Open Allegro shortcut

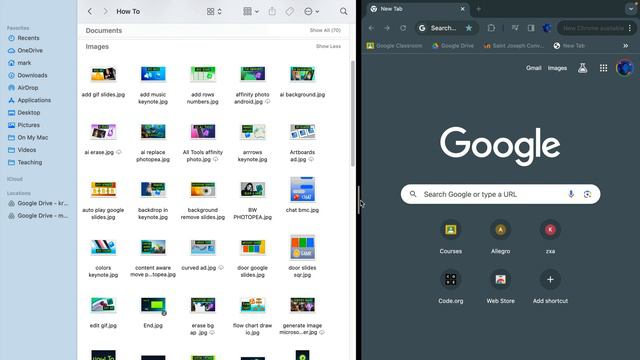[500, 237]
